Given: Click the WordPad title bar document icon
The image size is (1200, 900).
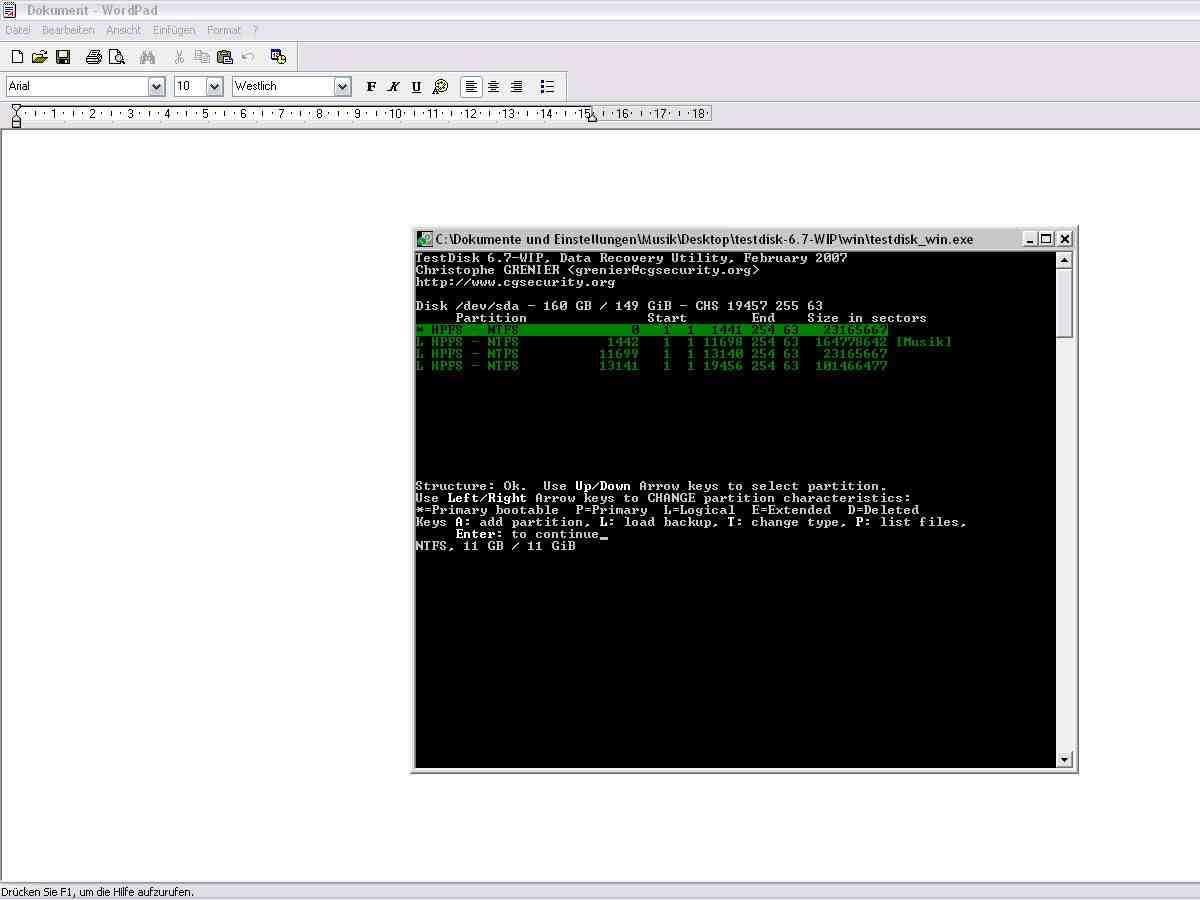Looking at the screenshot, I should click(x=9, y=10).
